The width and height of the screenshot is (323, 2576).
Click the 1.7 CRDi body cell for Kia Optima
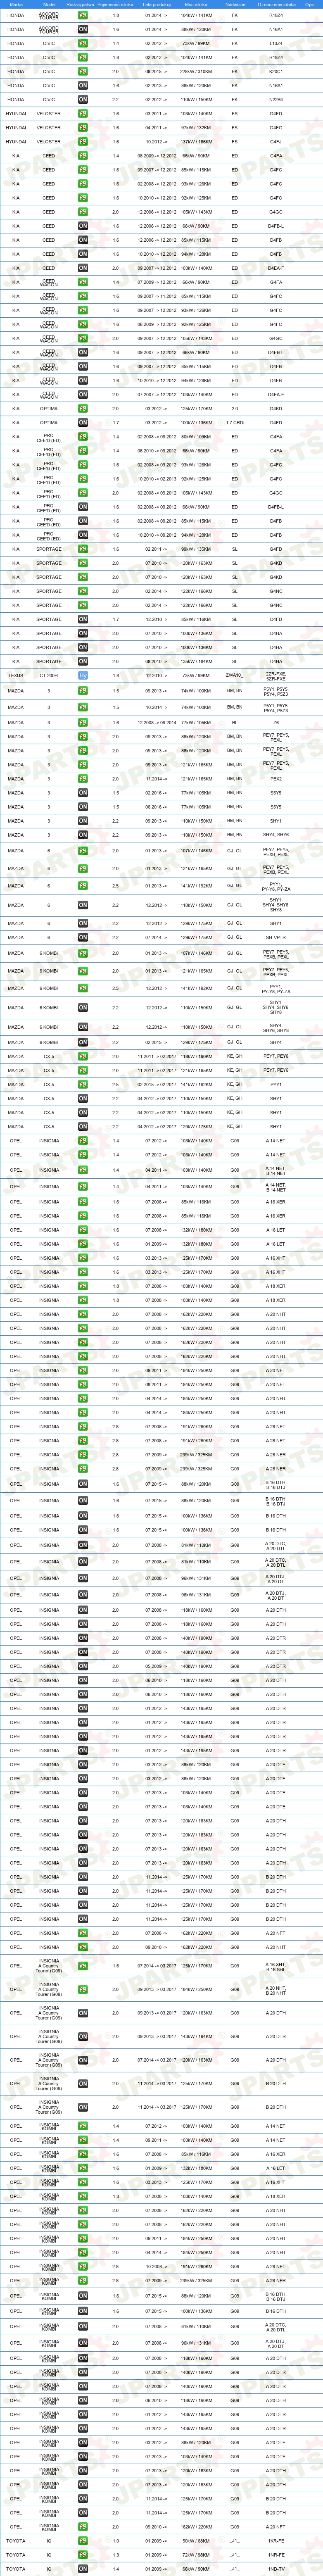pyautogui.click(x=235, y=423)
